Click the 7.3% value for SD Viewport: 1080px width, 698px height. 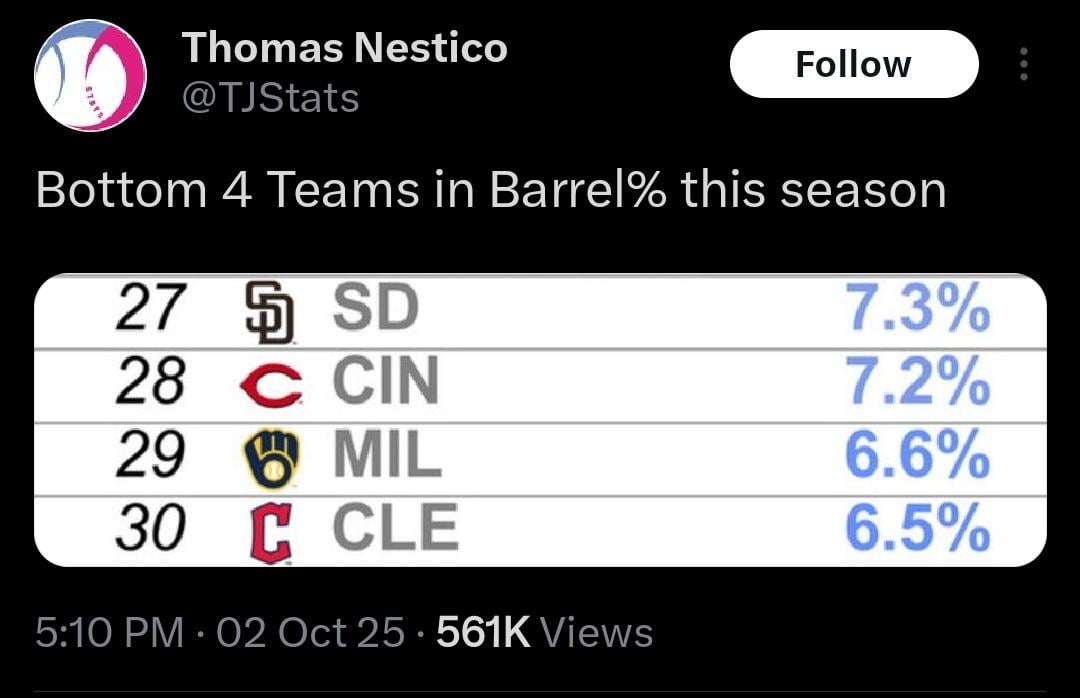[x=916, y=310]
